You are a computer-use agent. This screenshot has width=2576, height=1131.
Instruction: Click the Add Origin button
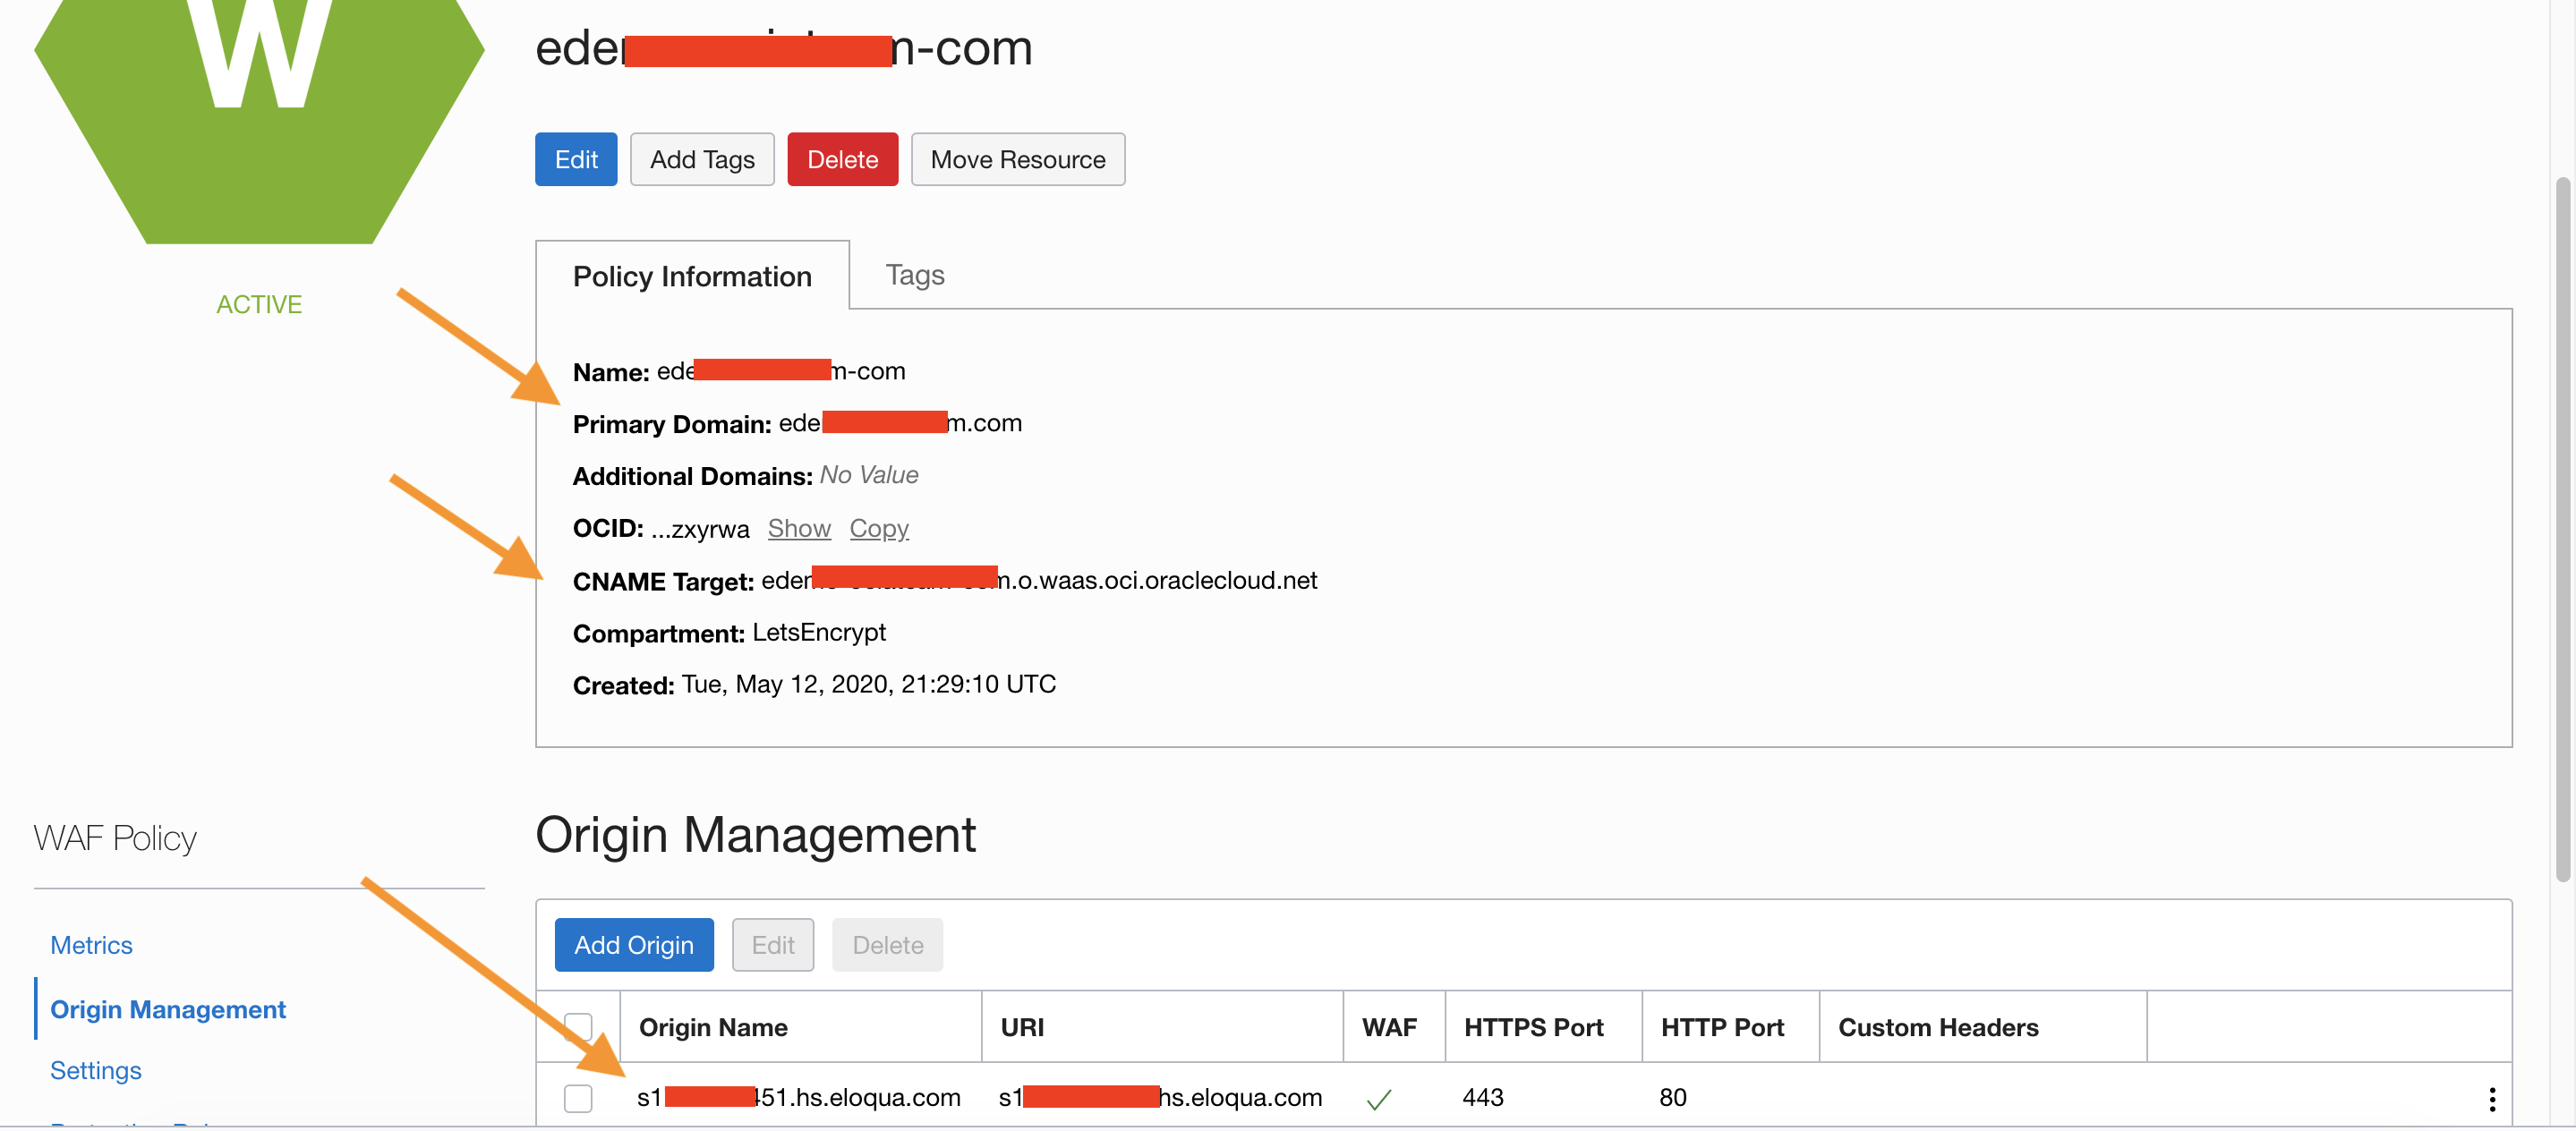tap(633, 945)
